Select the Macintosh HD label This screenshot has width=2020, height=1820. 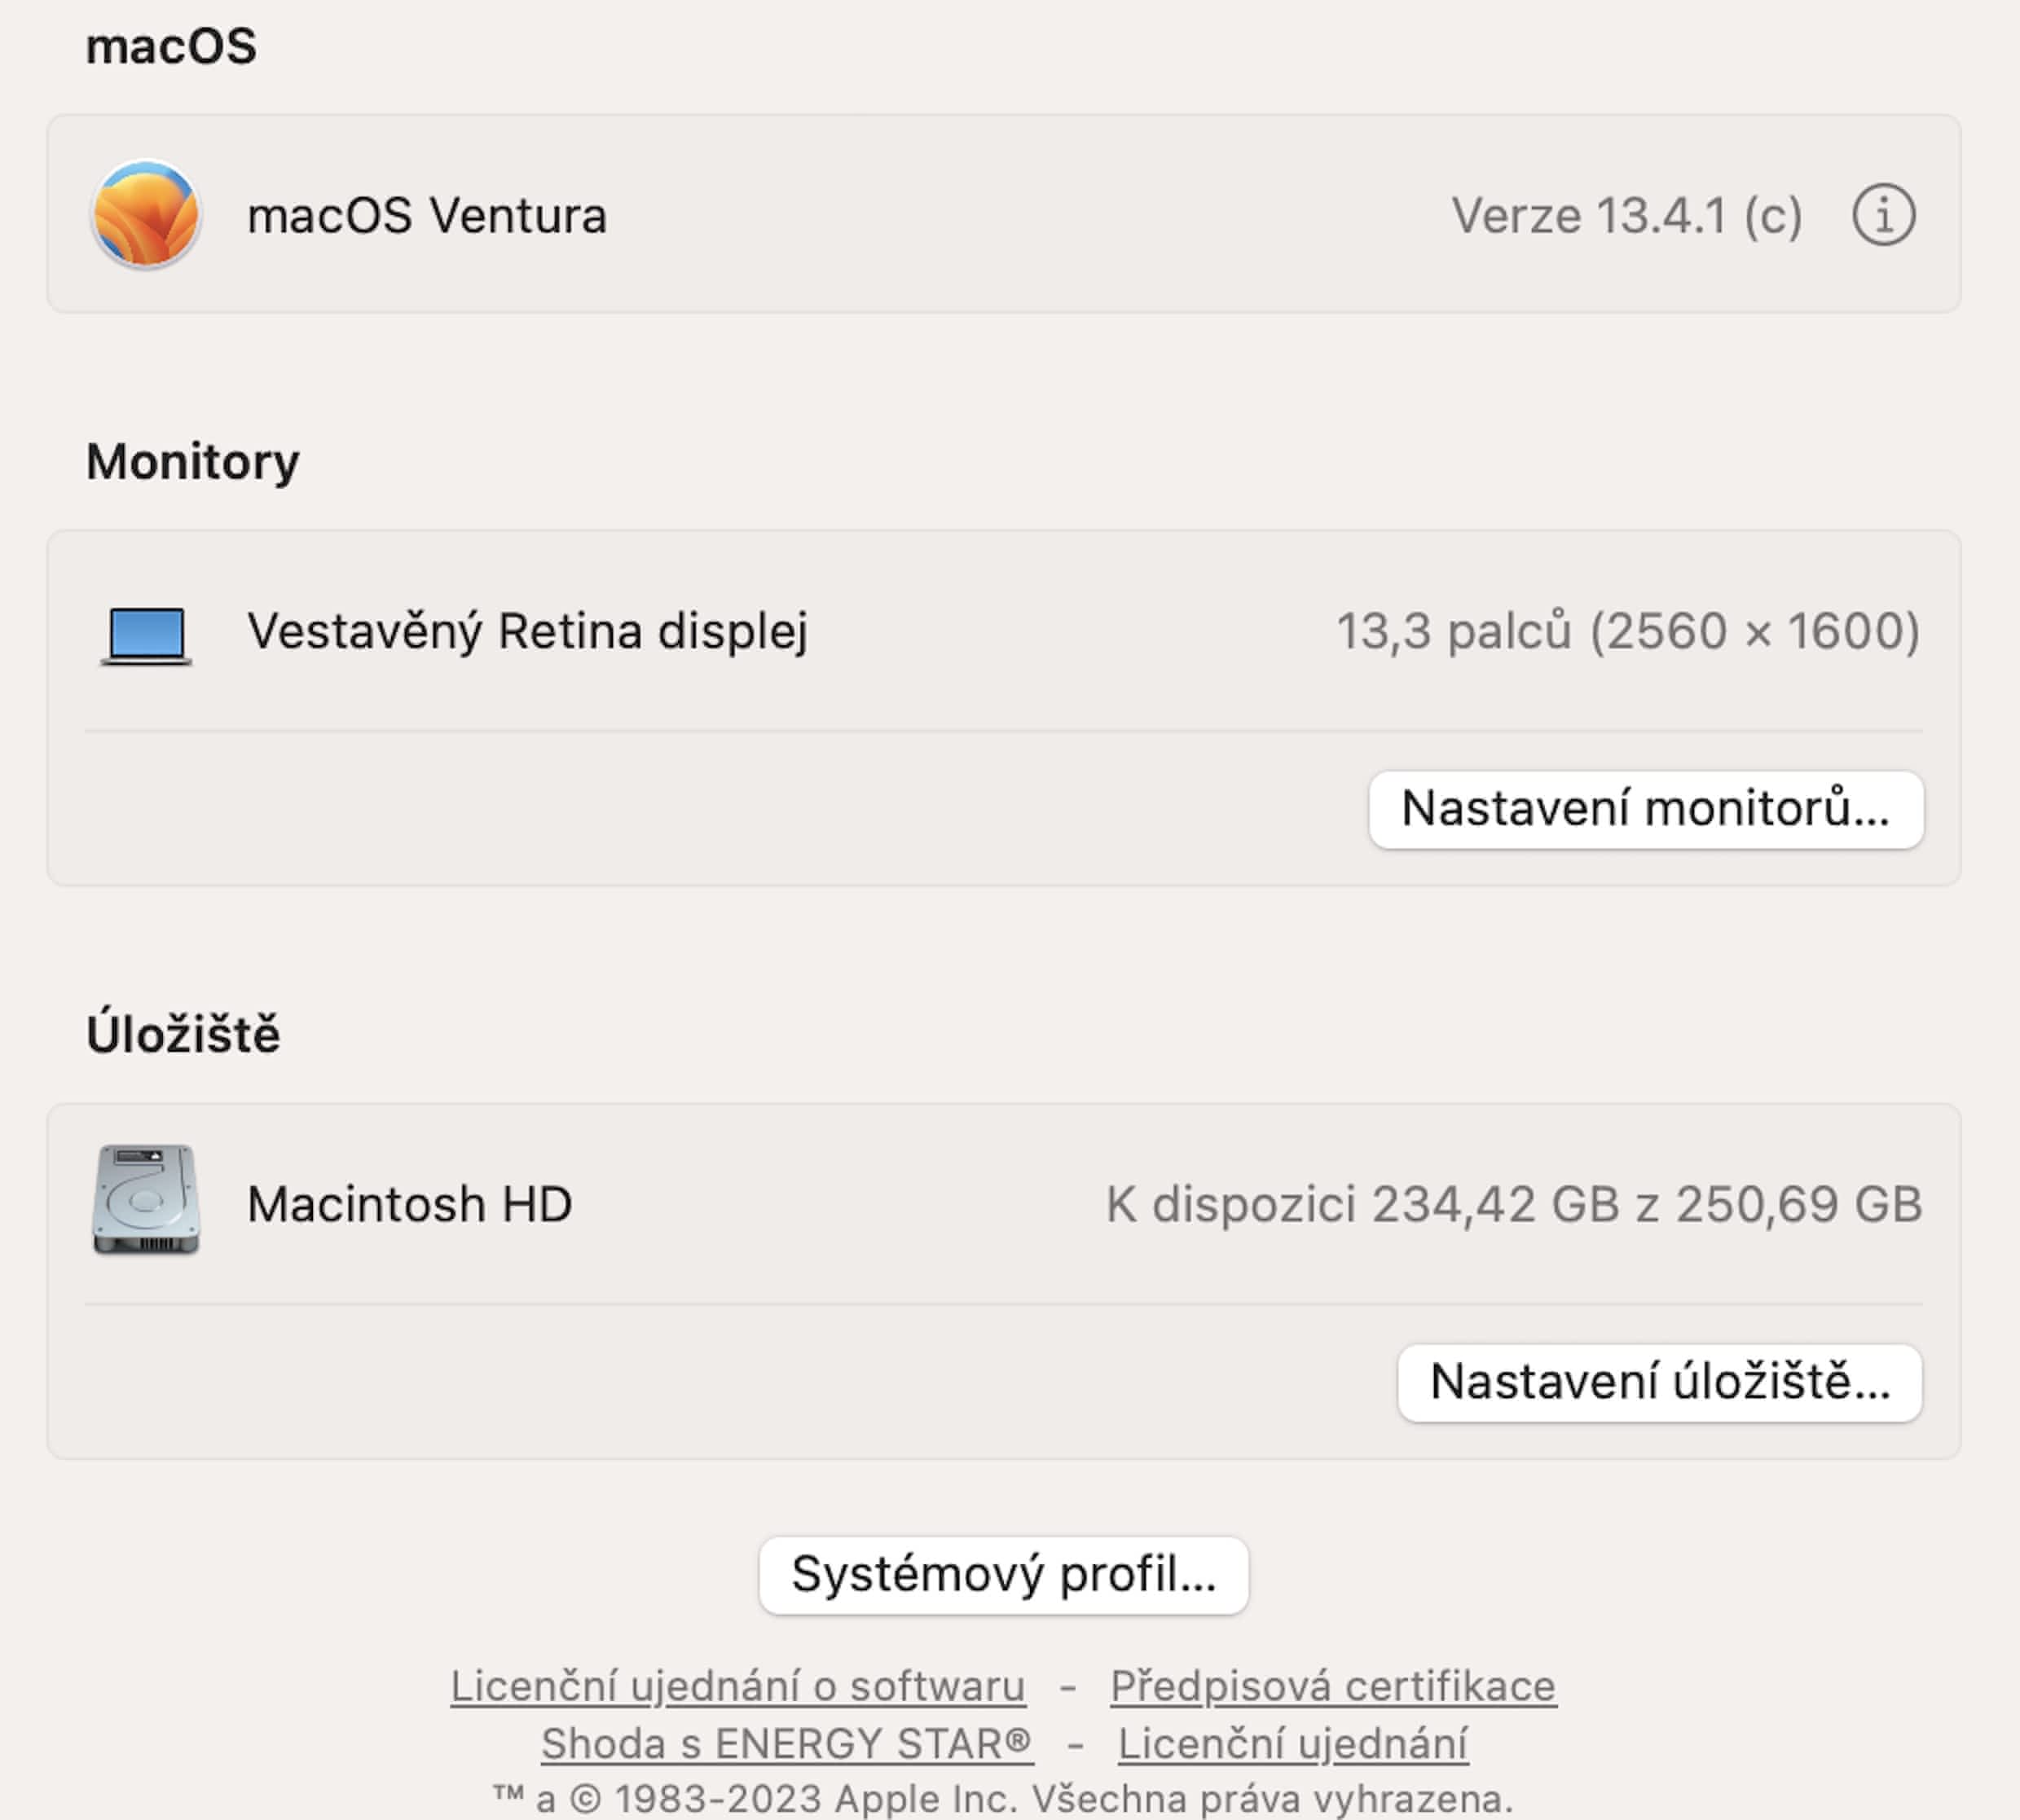click(x=409, y=1204)
